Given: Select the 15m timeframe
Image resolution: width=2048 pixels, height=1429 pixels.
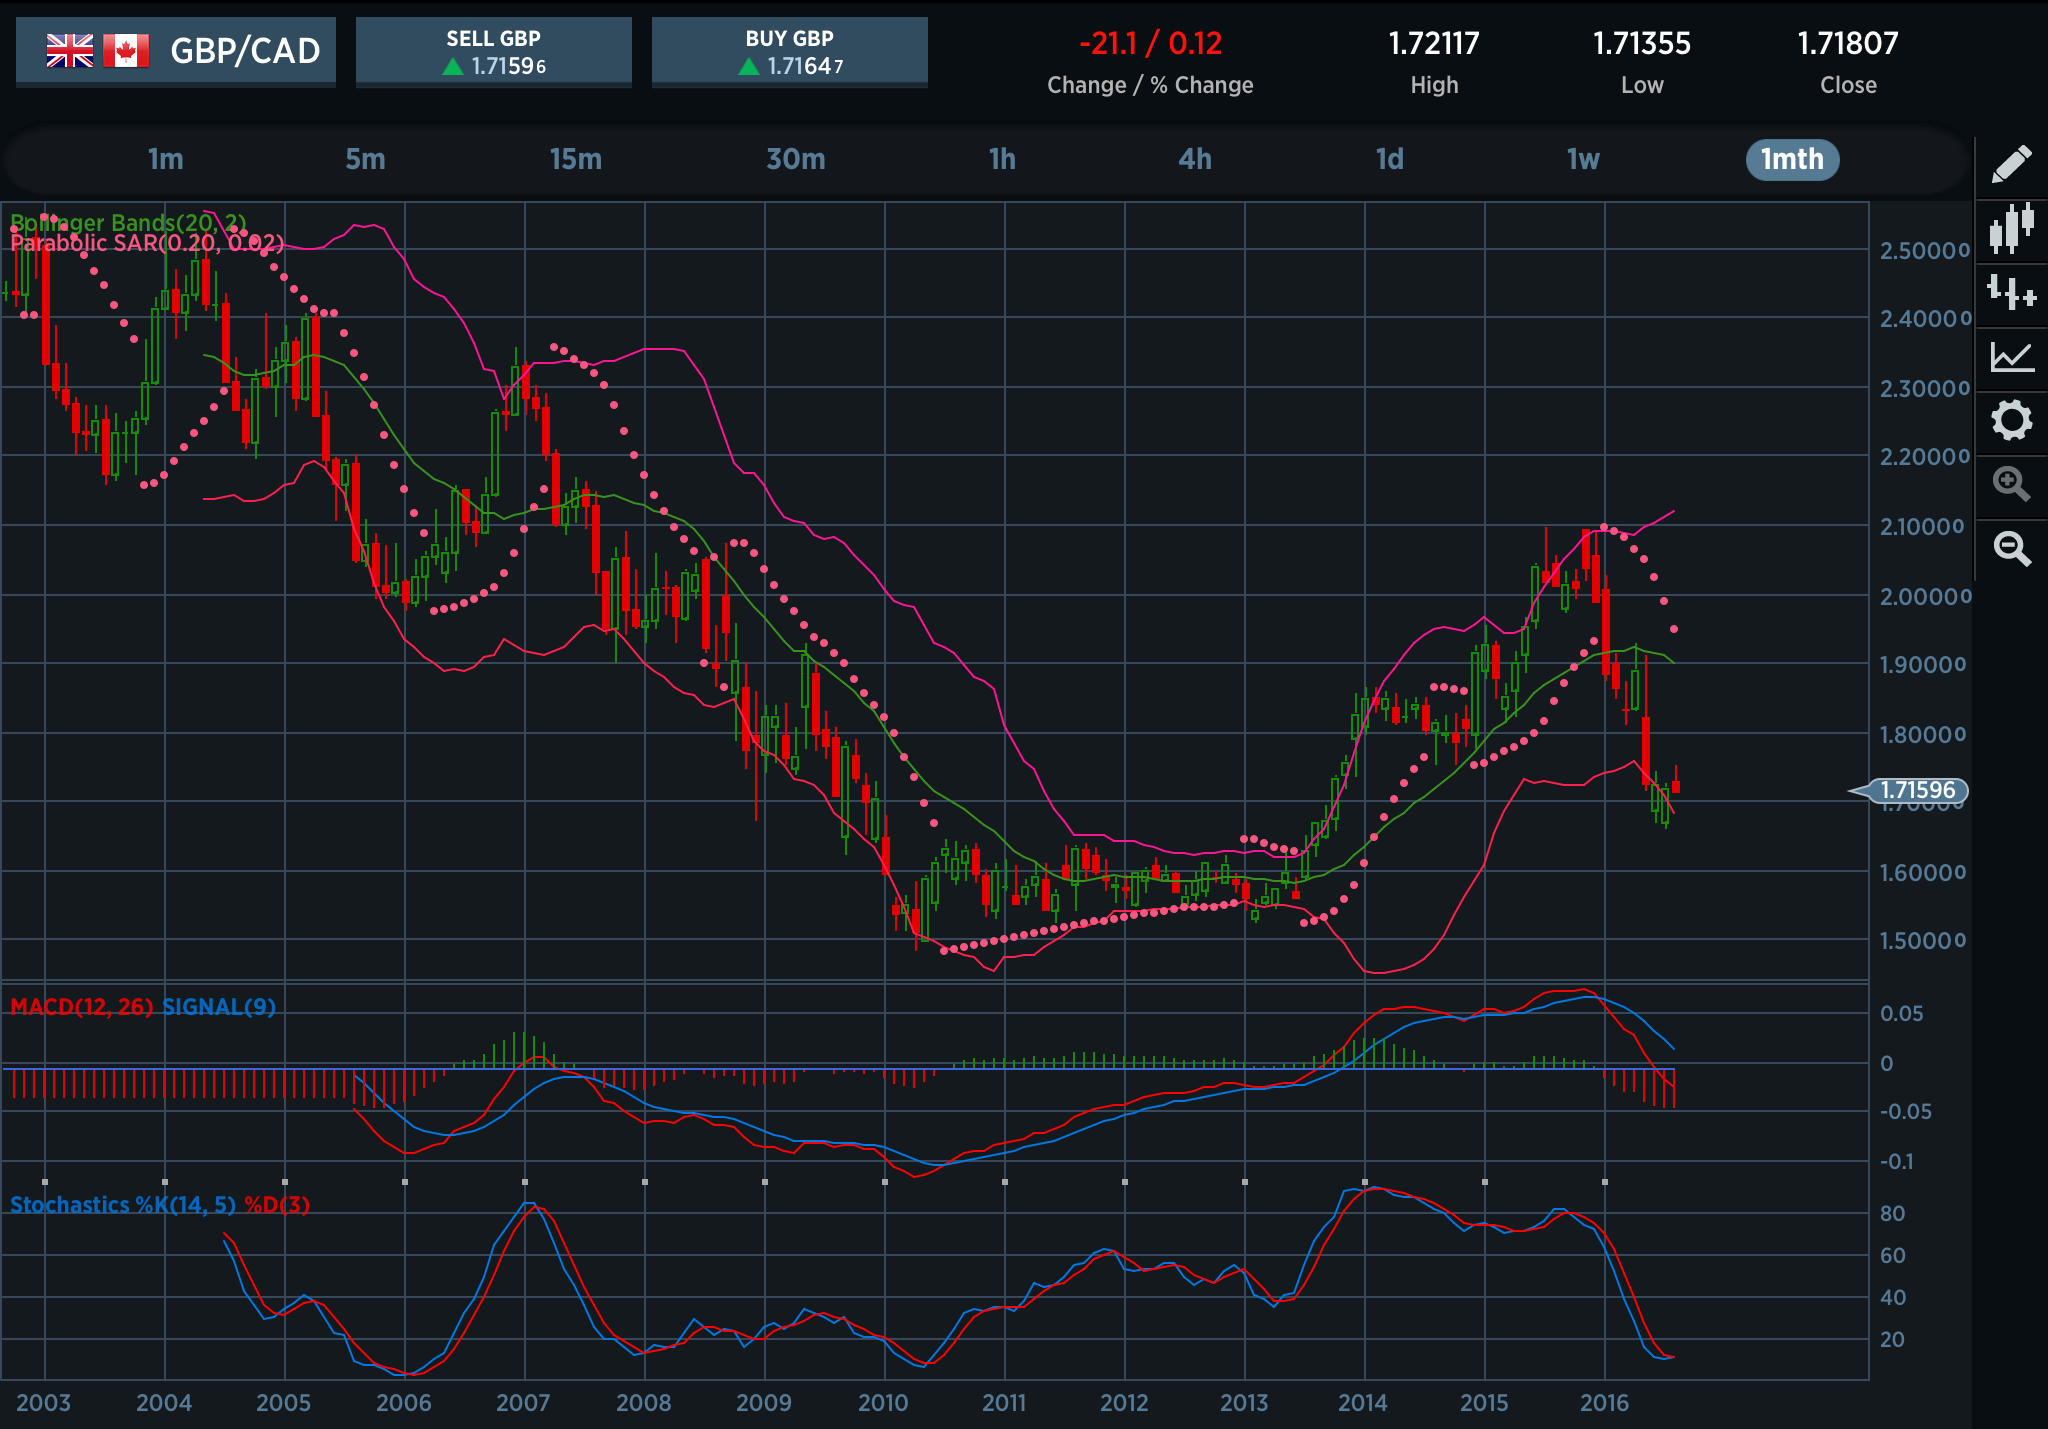Looking at the screenshot, I should pyautogui.click(x=576, y=159).
